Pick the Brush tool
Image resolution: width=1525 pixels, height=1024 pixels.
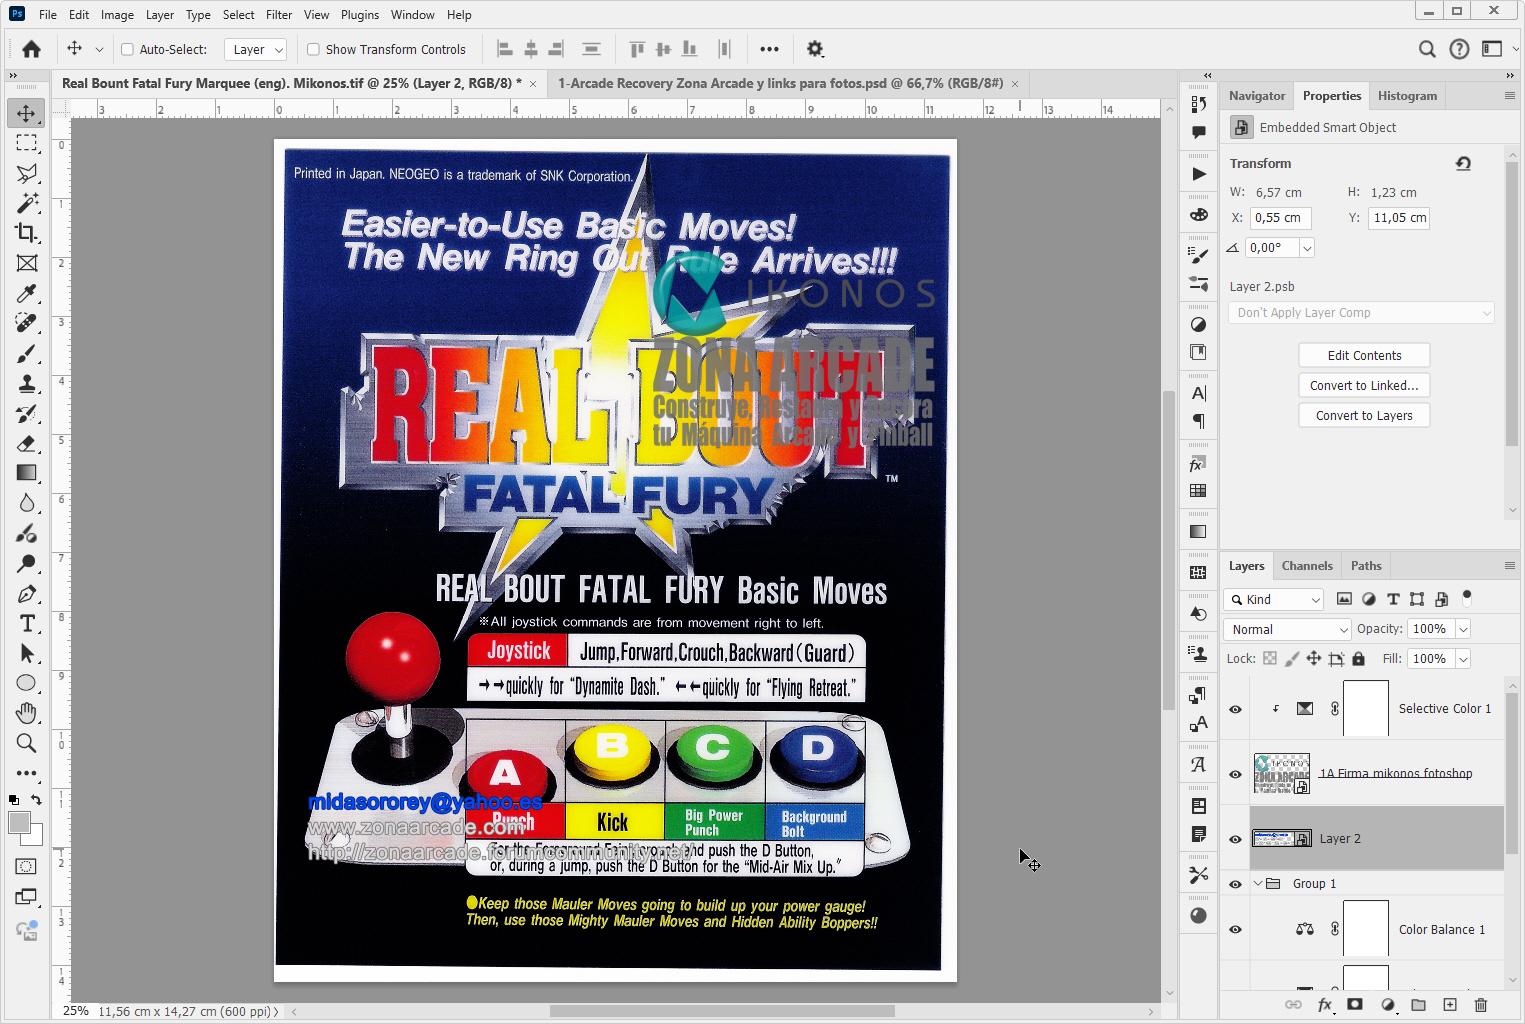(x=27, y=353)
